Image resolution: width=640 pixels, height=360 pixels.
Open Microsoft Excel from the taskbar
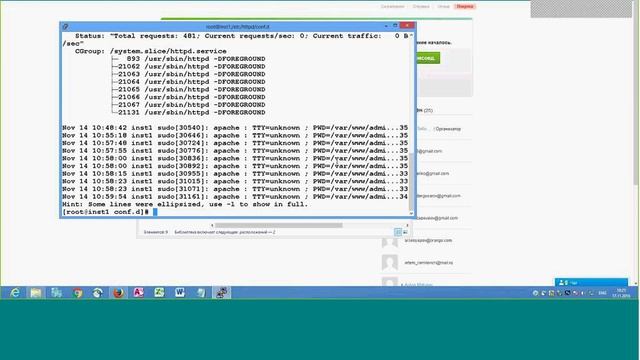[x=159, y=293]
